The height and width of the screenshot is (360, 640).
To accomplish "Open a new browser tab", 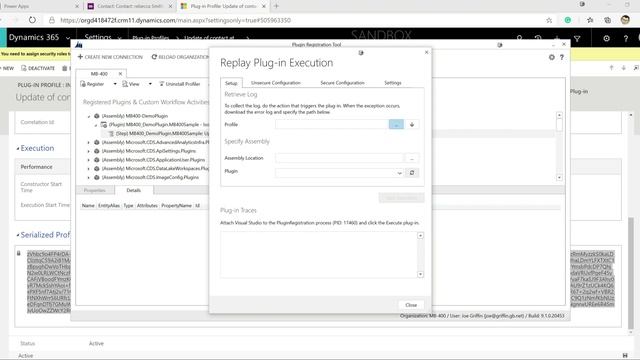I will point(276,6).
